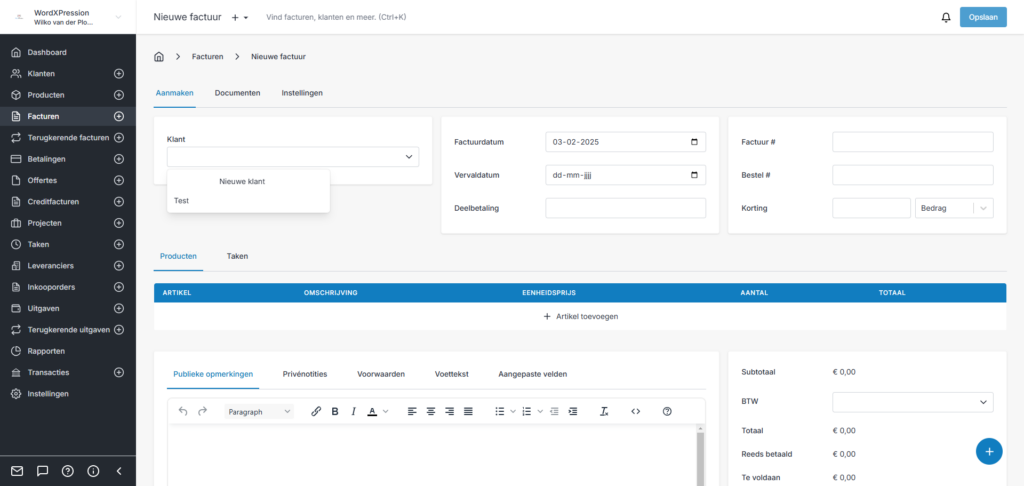Switch to the Taken line items tab
This screenshot has width=1024, height=486.
point(237,256)
